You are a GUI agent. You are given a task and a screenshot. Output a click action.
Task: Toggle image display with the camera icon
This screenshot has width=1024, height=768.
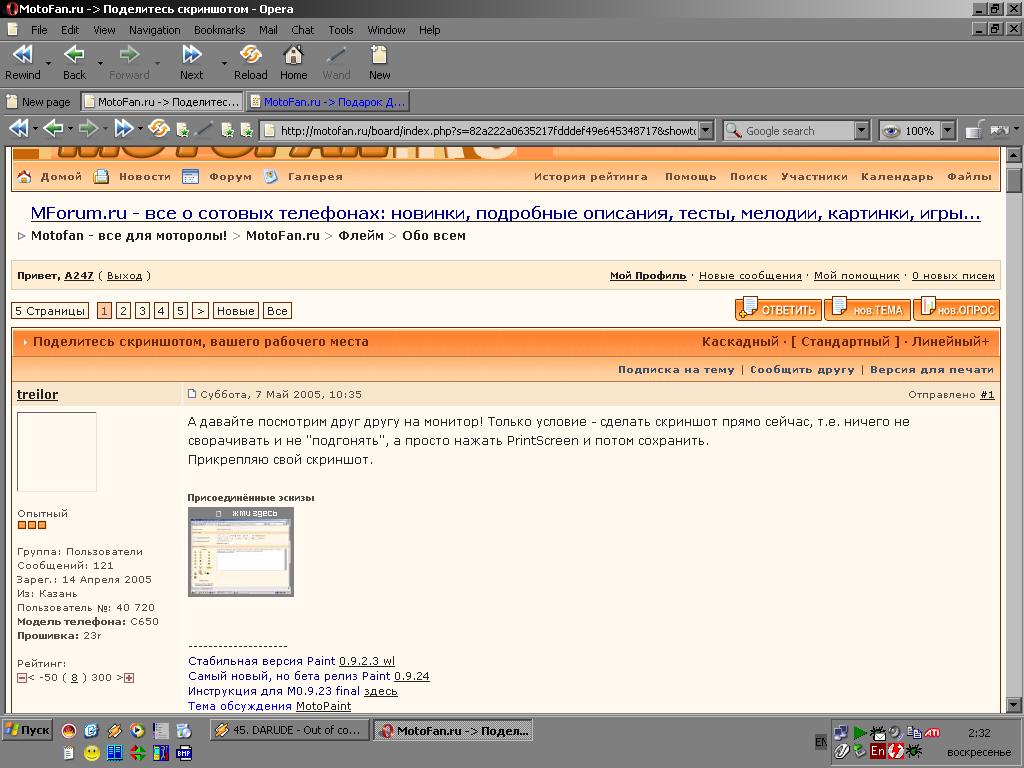pyautogui.click(x=1000, y=130)
